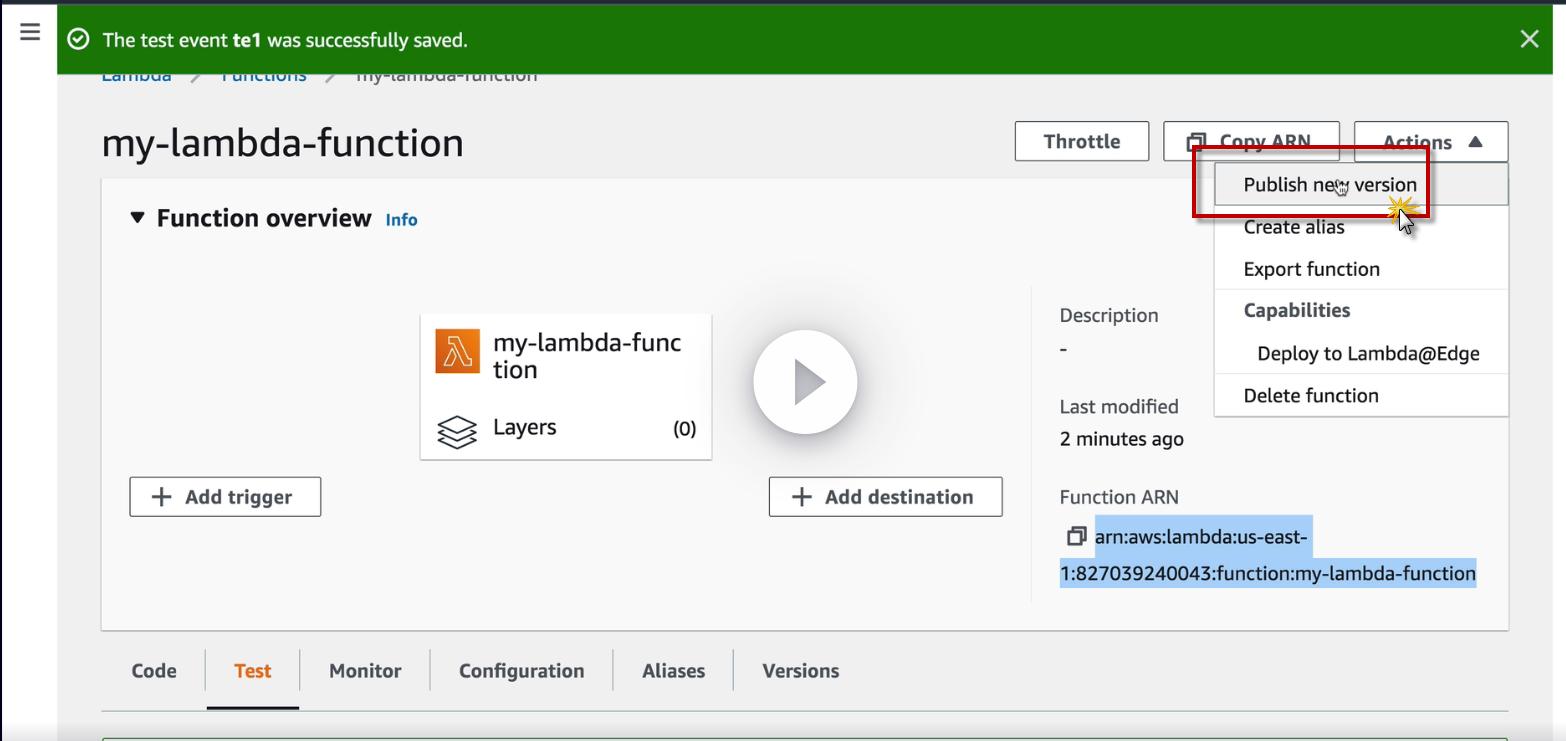Click the video play button overlay
This screenshot has width=1566, height=741.
pyautogui.click(x=805, y=382)
